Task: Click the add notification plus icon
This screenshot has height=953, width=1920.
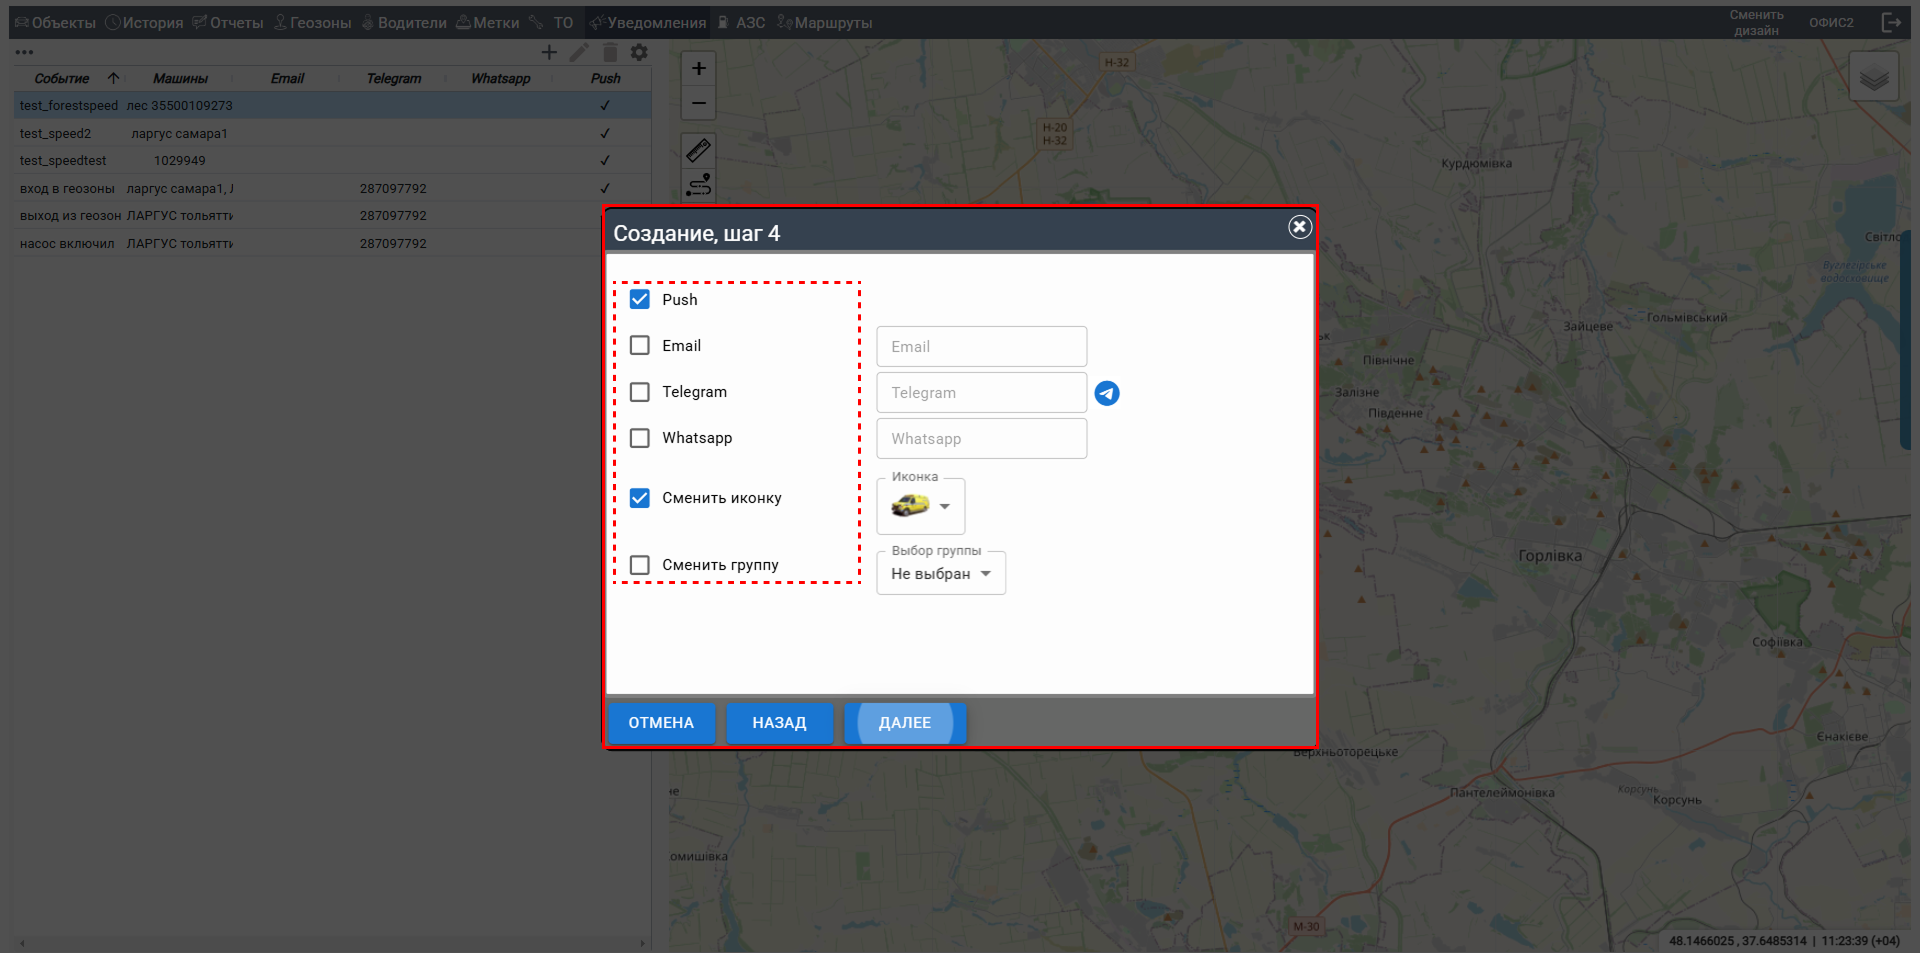Action: pos(549,52)
